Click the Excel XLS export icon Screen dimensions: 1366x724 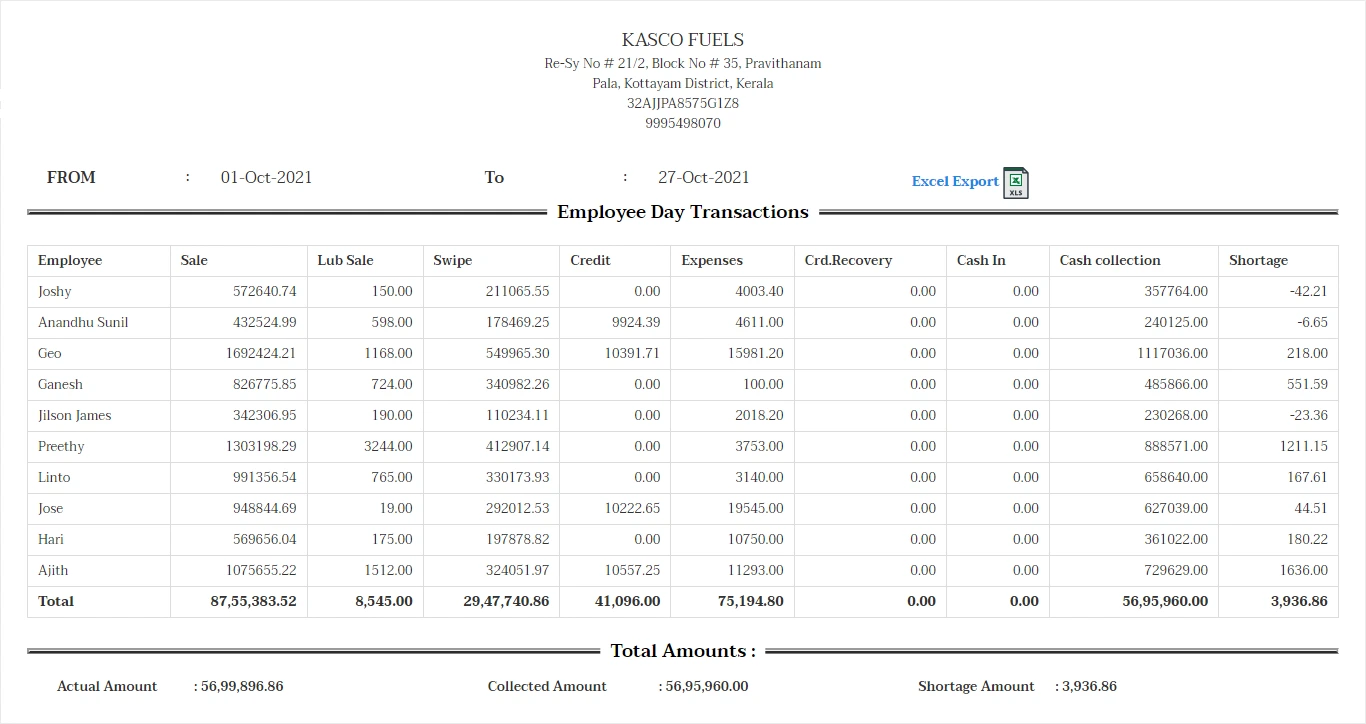1016,182
